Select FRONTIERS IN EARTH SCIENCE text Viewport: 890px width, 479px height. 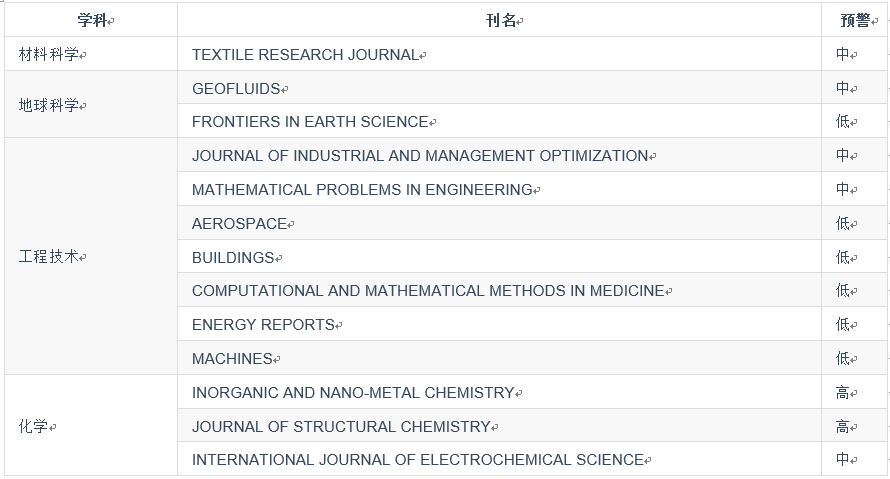310,122
